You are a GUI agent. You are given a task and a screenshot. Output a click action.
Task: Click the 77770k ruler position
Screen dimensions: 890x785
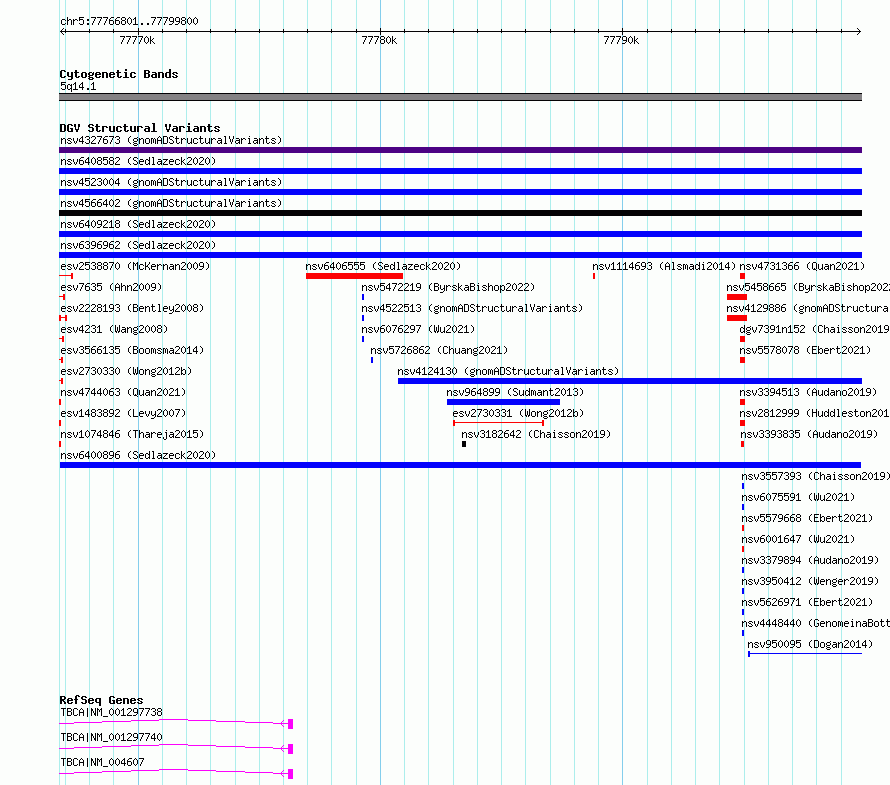[x=137, y=40]
